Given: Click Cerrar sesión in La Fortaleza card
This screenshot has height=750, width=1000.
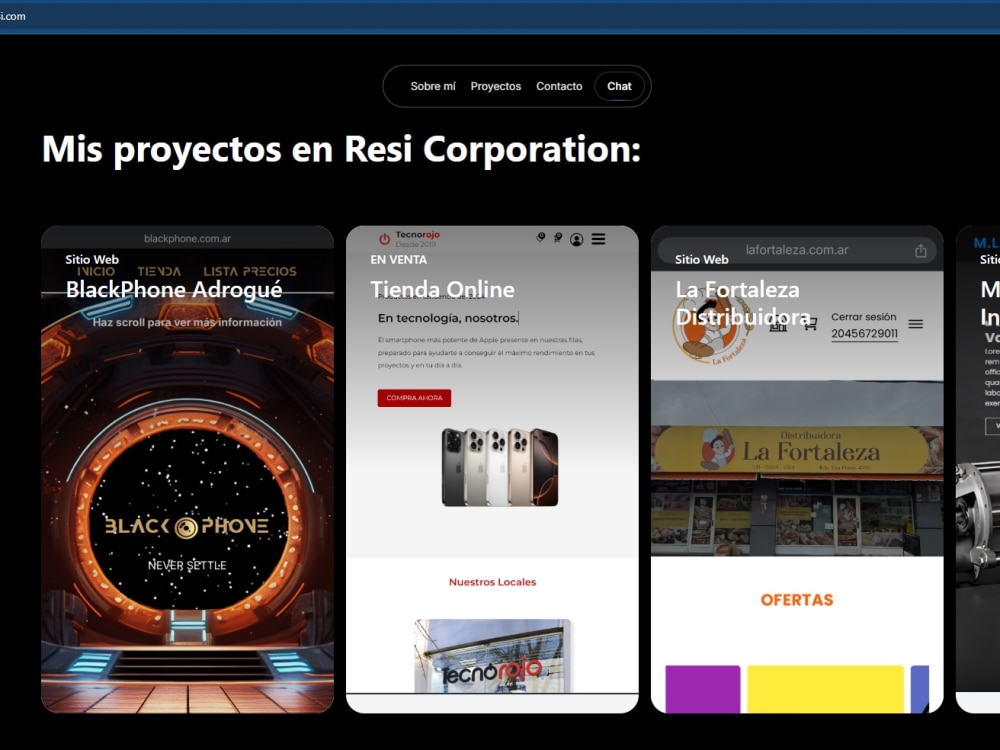Looking at the screenshot, I should click(x=864, y=317).
